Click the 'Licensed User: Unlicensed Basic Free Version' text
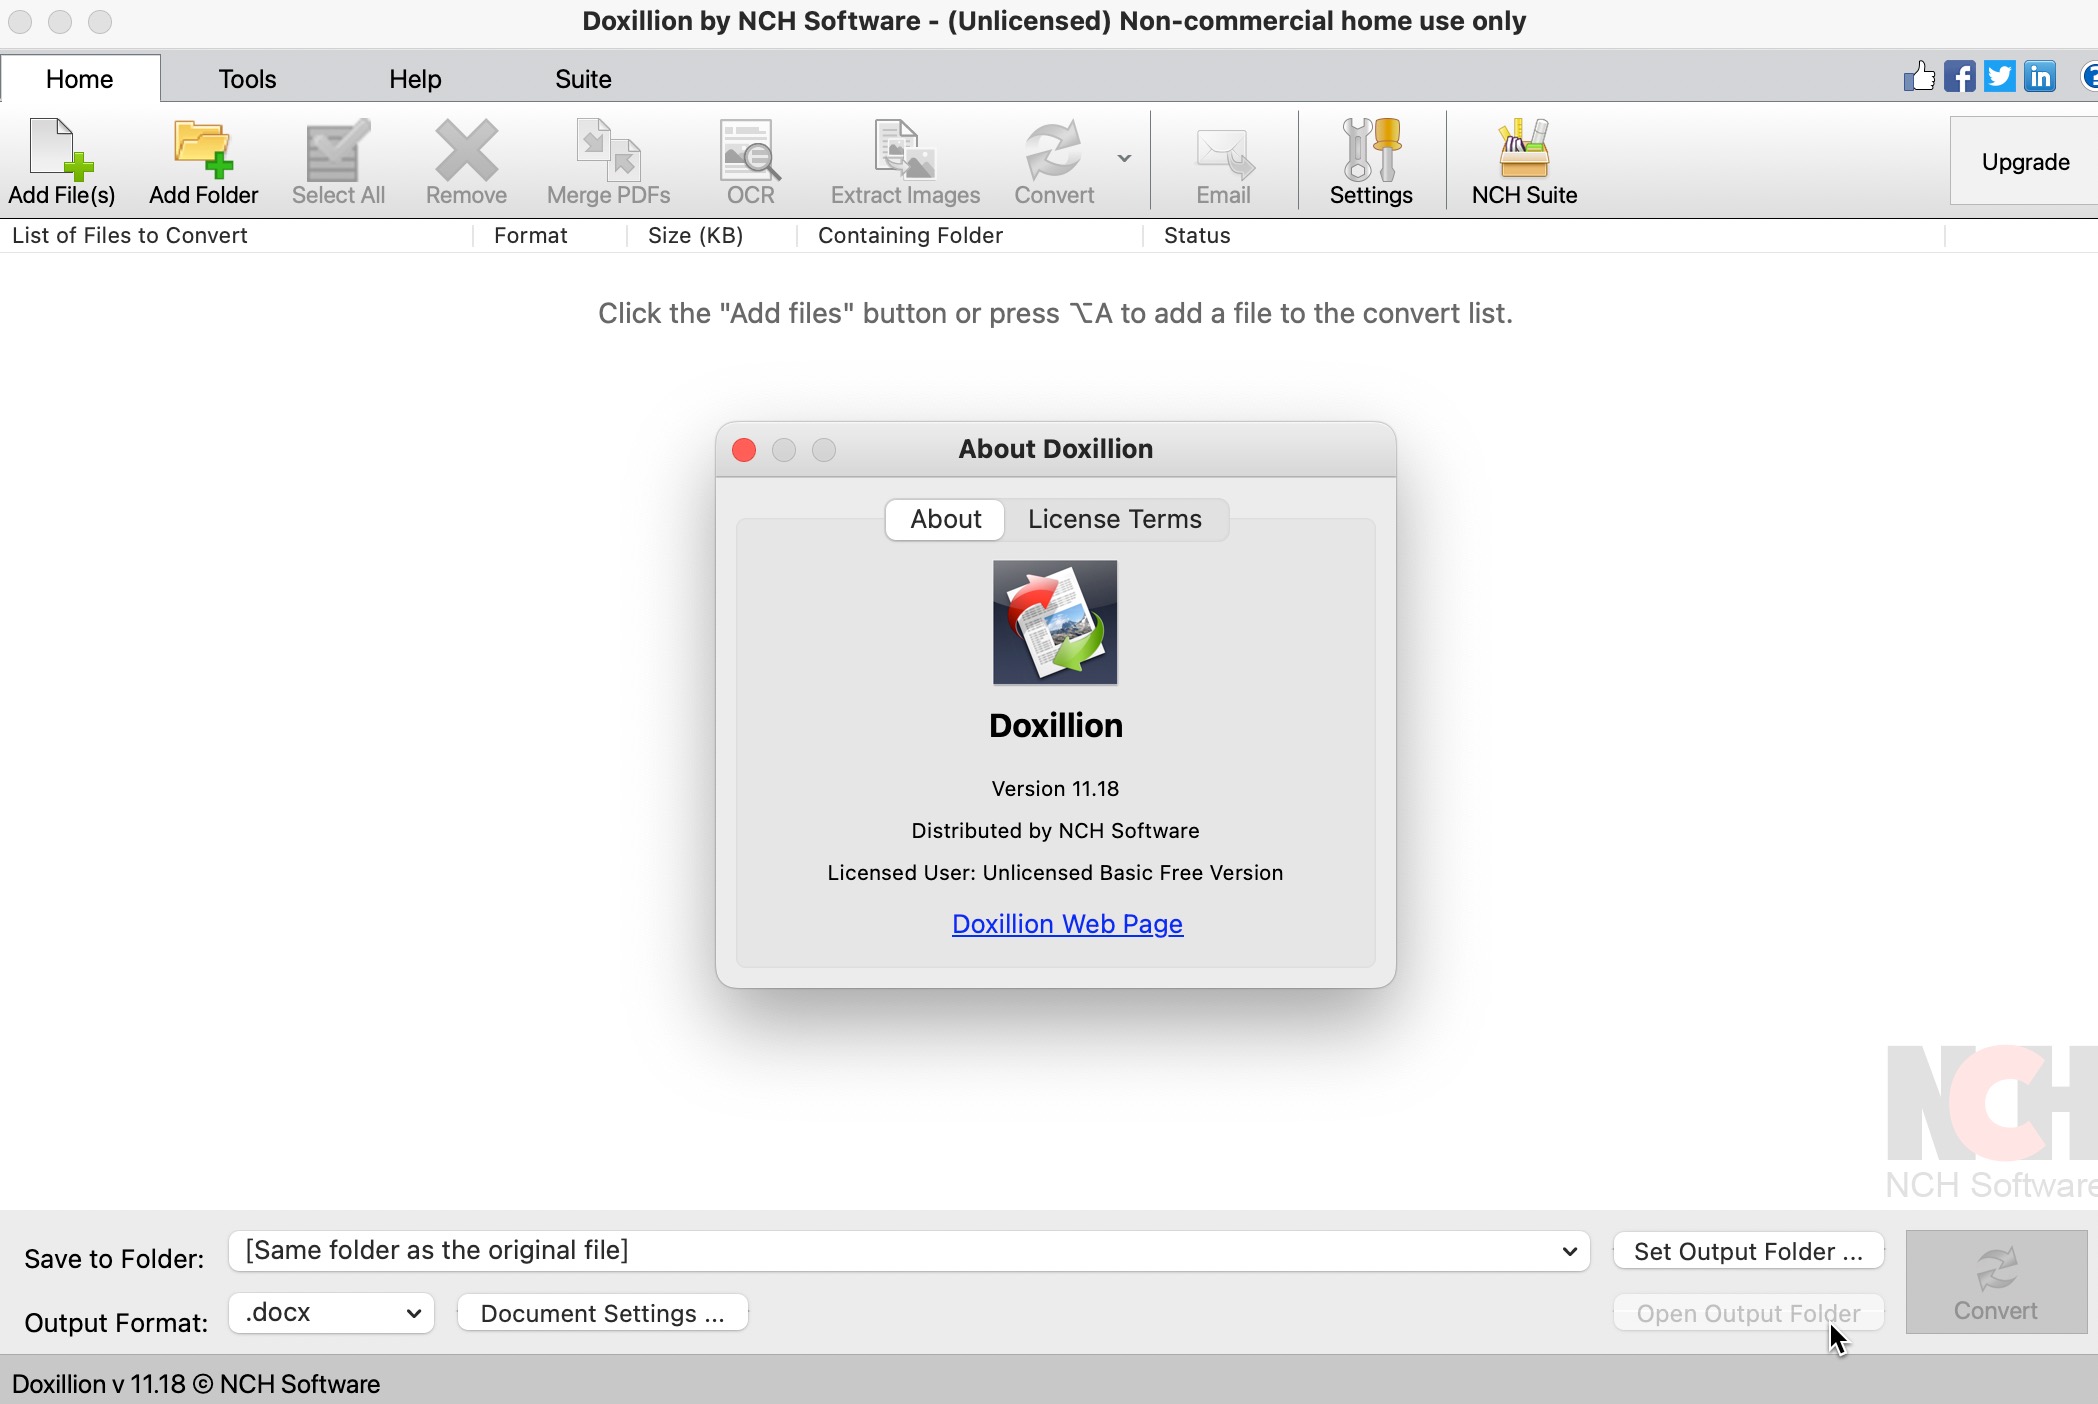 [1055, 872]
